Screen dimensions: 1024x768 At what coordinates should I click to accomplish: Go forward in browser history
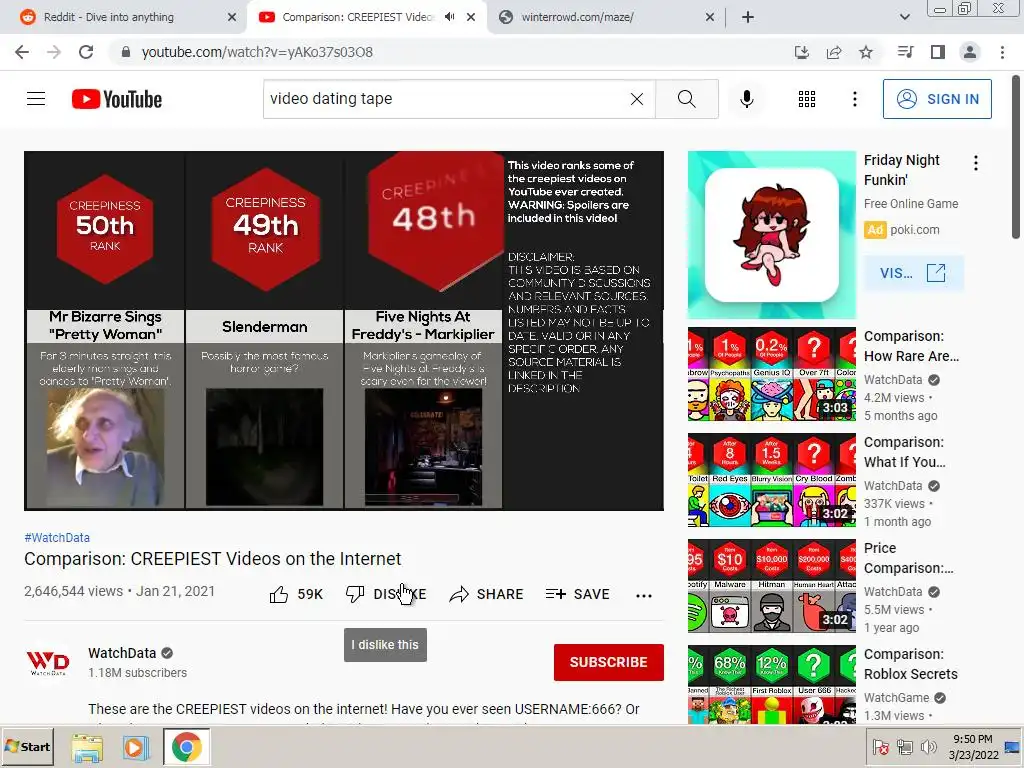pos(54,52)
